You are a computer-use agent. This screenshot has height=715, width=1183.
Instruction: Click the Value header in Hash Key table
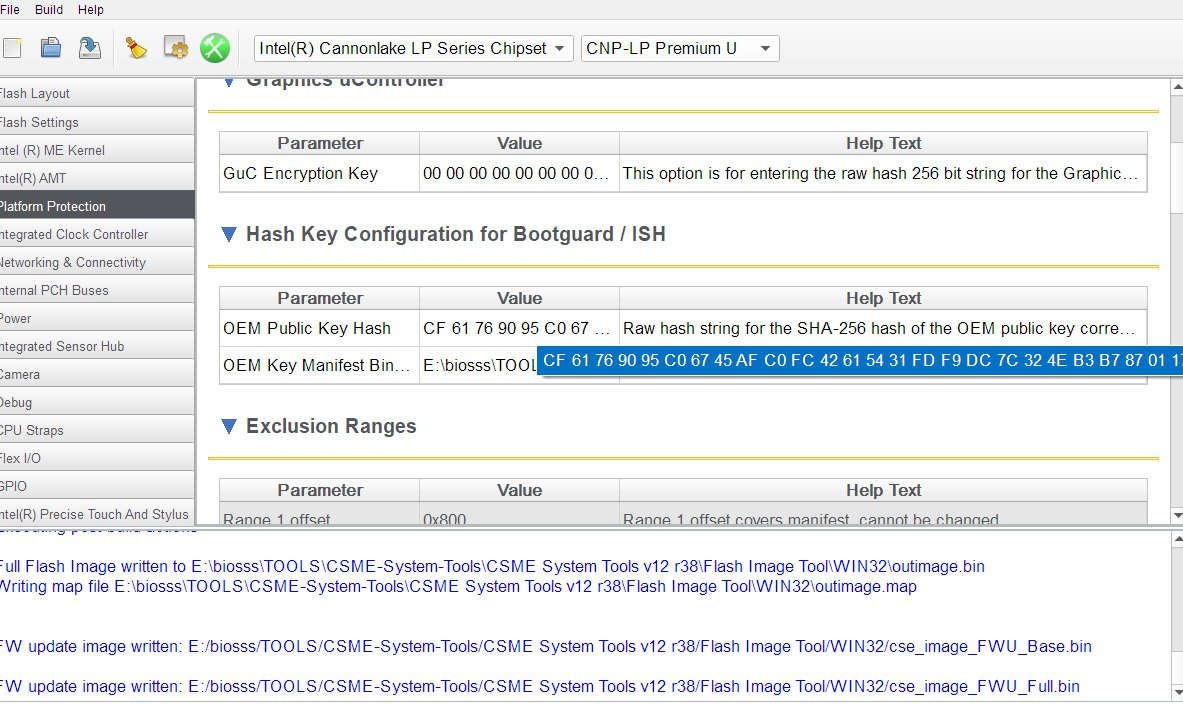[519, 298]
